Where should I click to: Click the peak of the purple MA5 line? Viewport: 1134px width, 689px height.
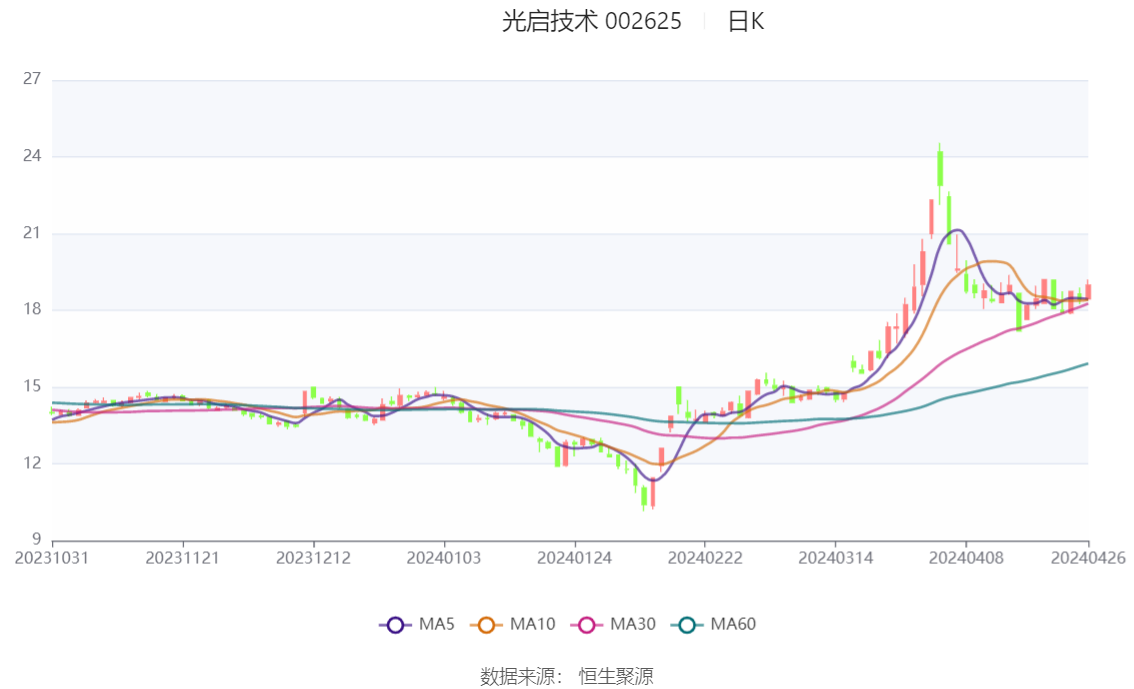[x=957, y=230]
